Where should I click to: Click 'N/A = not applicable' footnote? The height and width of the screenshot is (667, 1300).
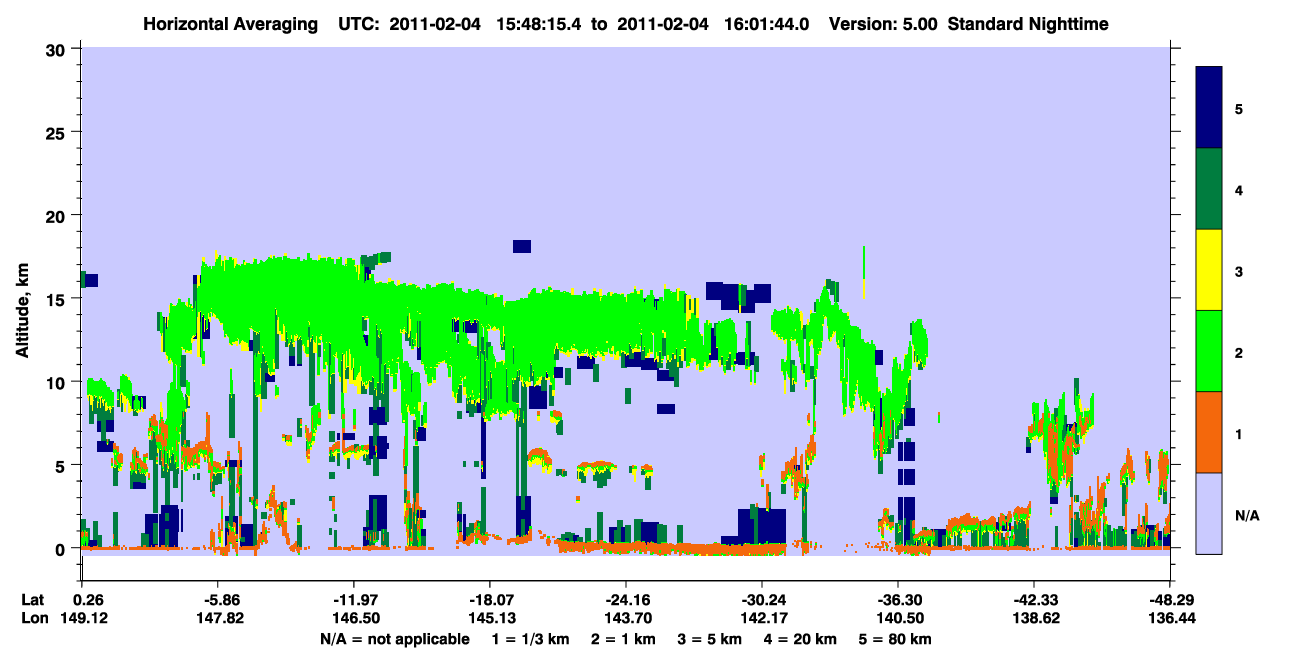pos(394,639)
